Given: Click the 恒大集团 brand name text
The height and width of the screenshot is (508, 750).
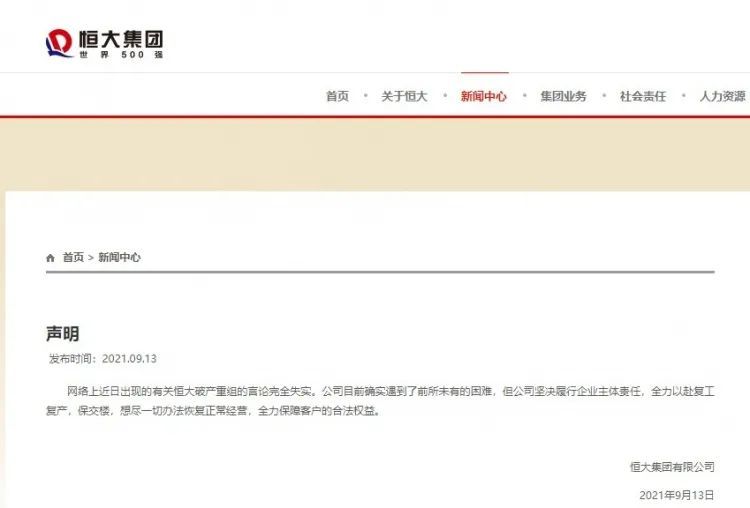Looking at the screenshot, I should (x=121, y=39).
